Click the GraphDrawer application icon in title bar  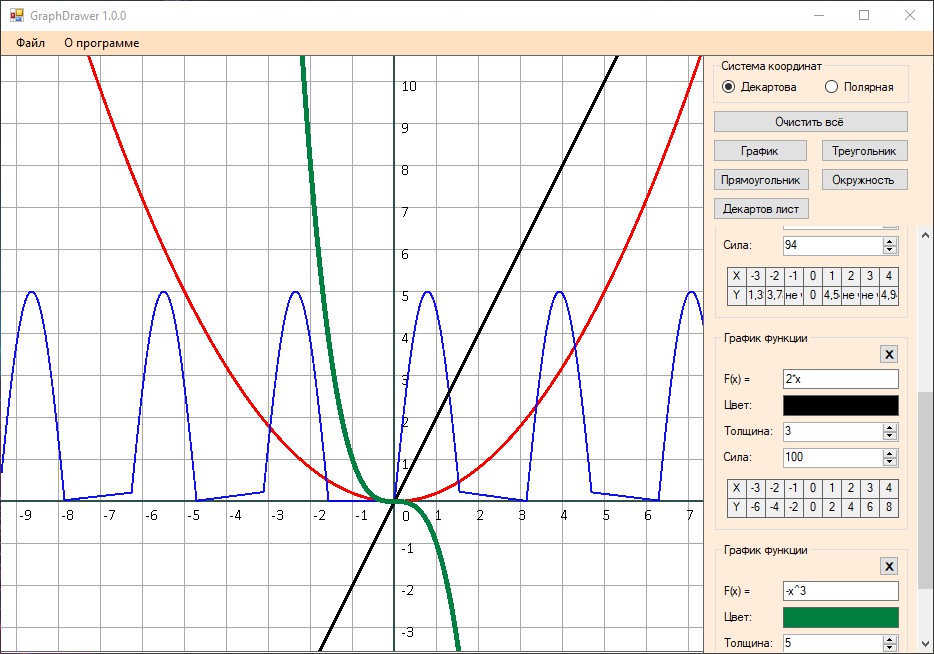(x=17, y=15)
